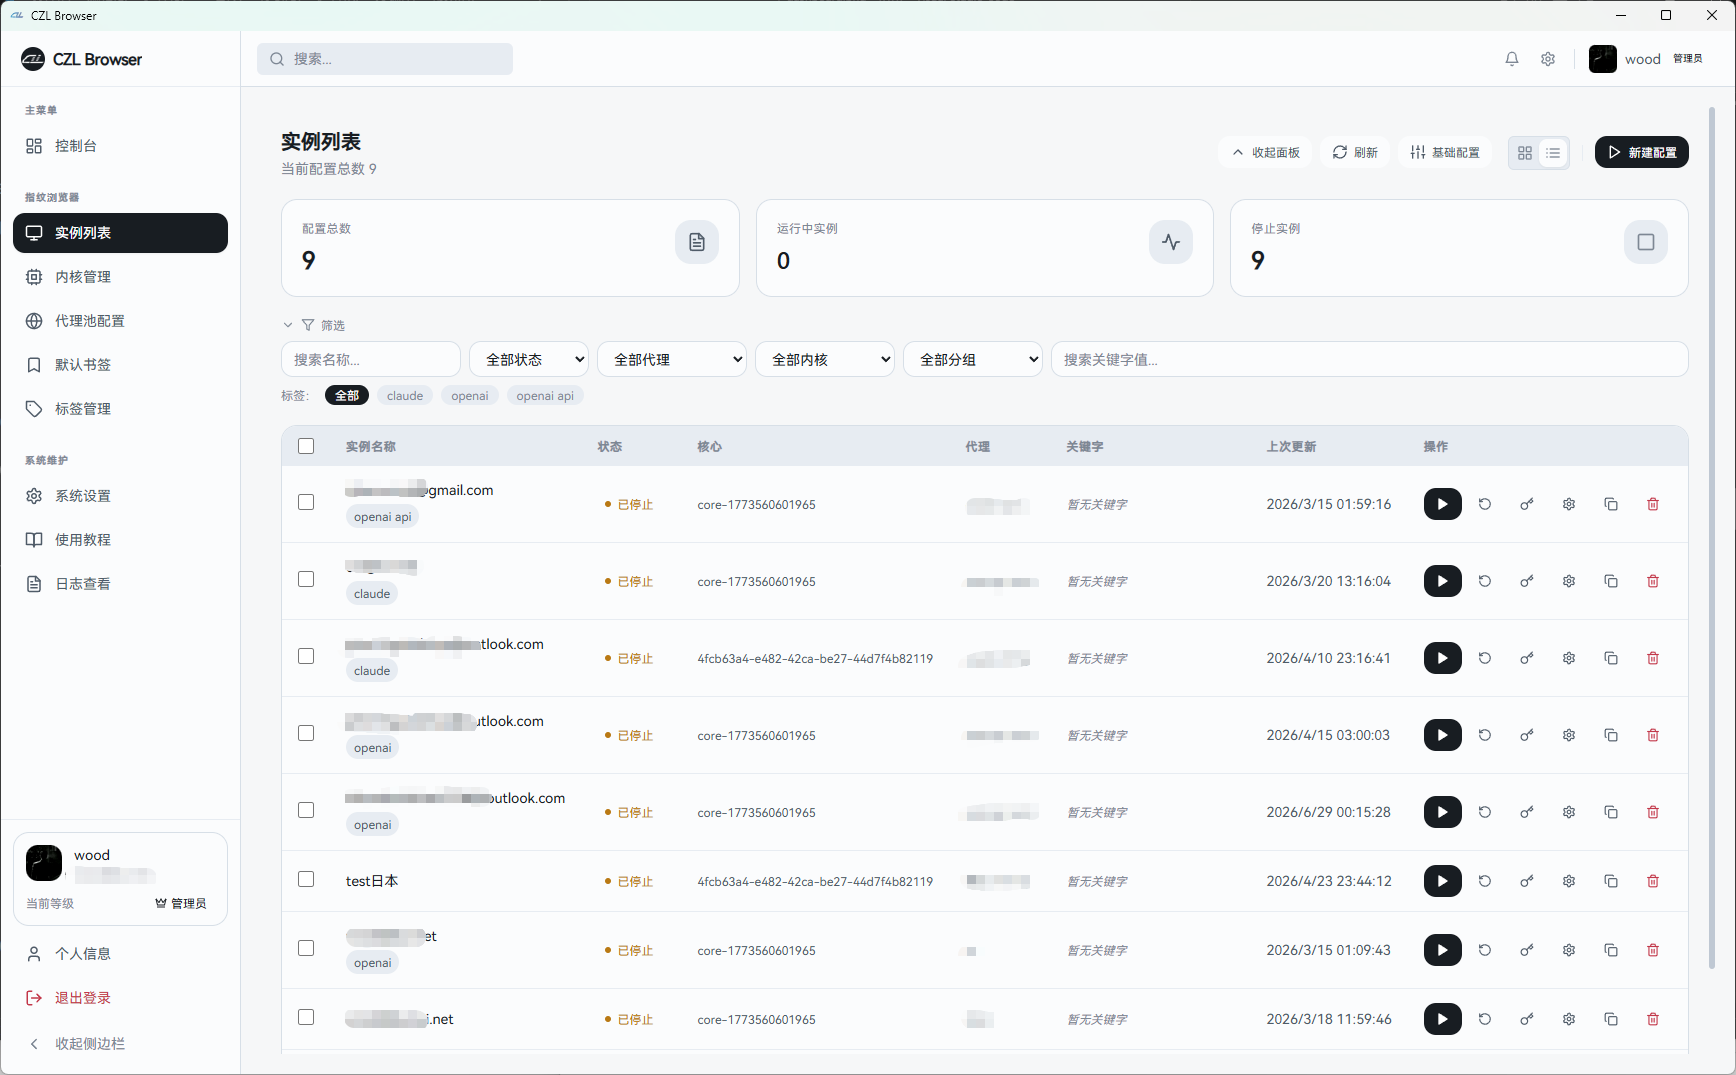Select checkbox for 2026/3/18 11:59:46 row
This screenshot has width=1736, height=1075.
tap(306, 1017)
